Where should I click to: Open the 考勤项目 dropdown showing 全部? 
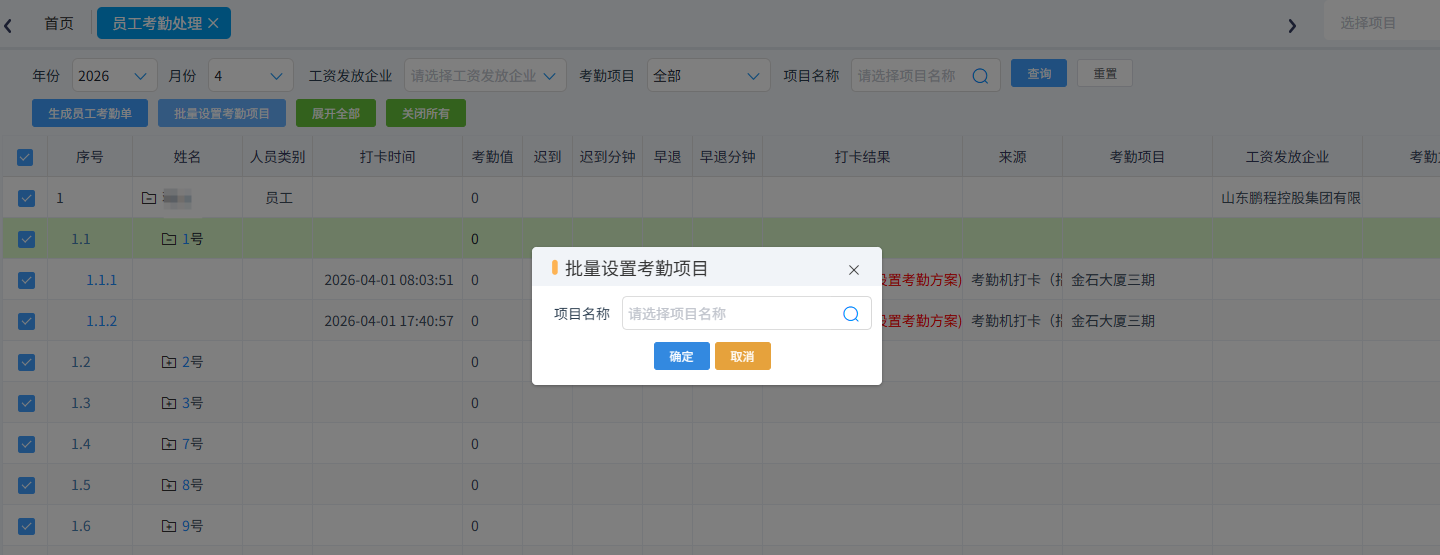[x=709, y=75]
